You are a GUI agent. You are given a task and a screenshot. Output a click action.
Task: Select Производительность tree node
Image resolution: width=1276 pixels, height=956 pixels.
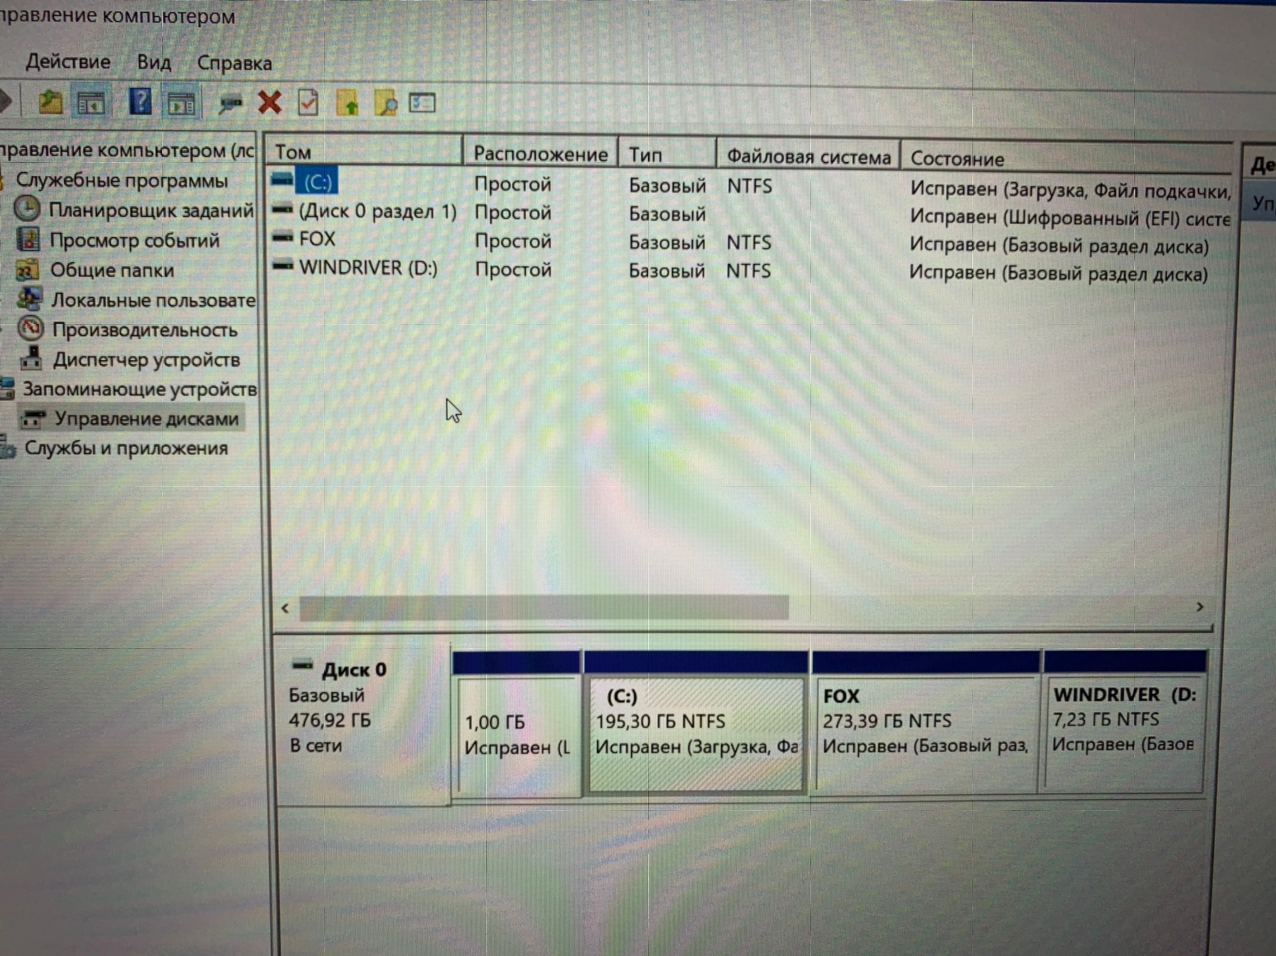coord(145,329)
